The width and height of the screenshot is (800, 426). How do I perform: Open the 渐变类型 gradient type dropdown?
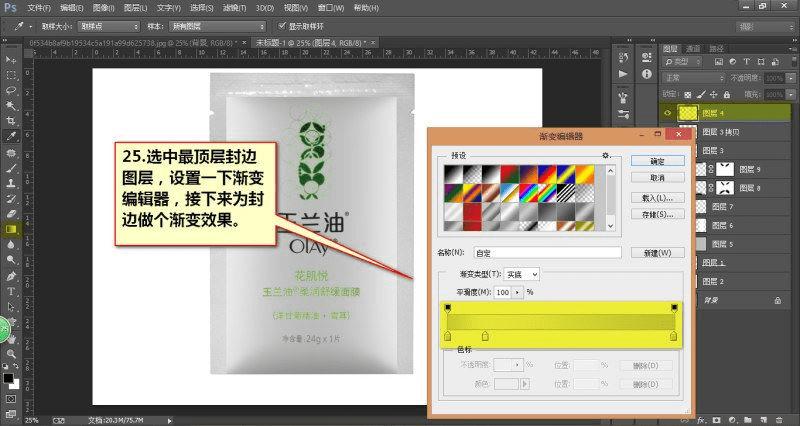521,274
